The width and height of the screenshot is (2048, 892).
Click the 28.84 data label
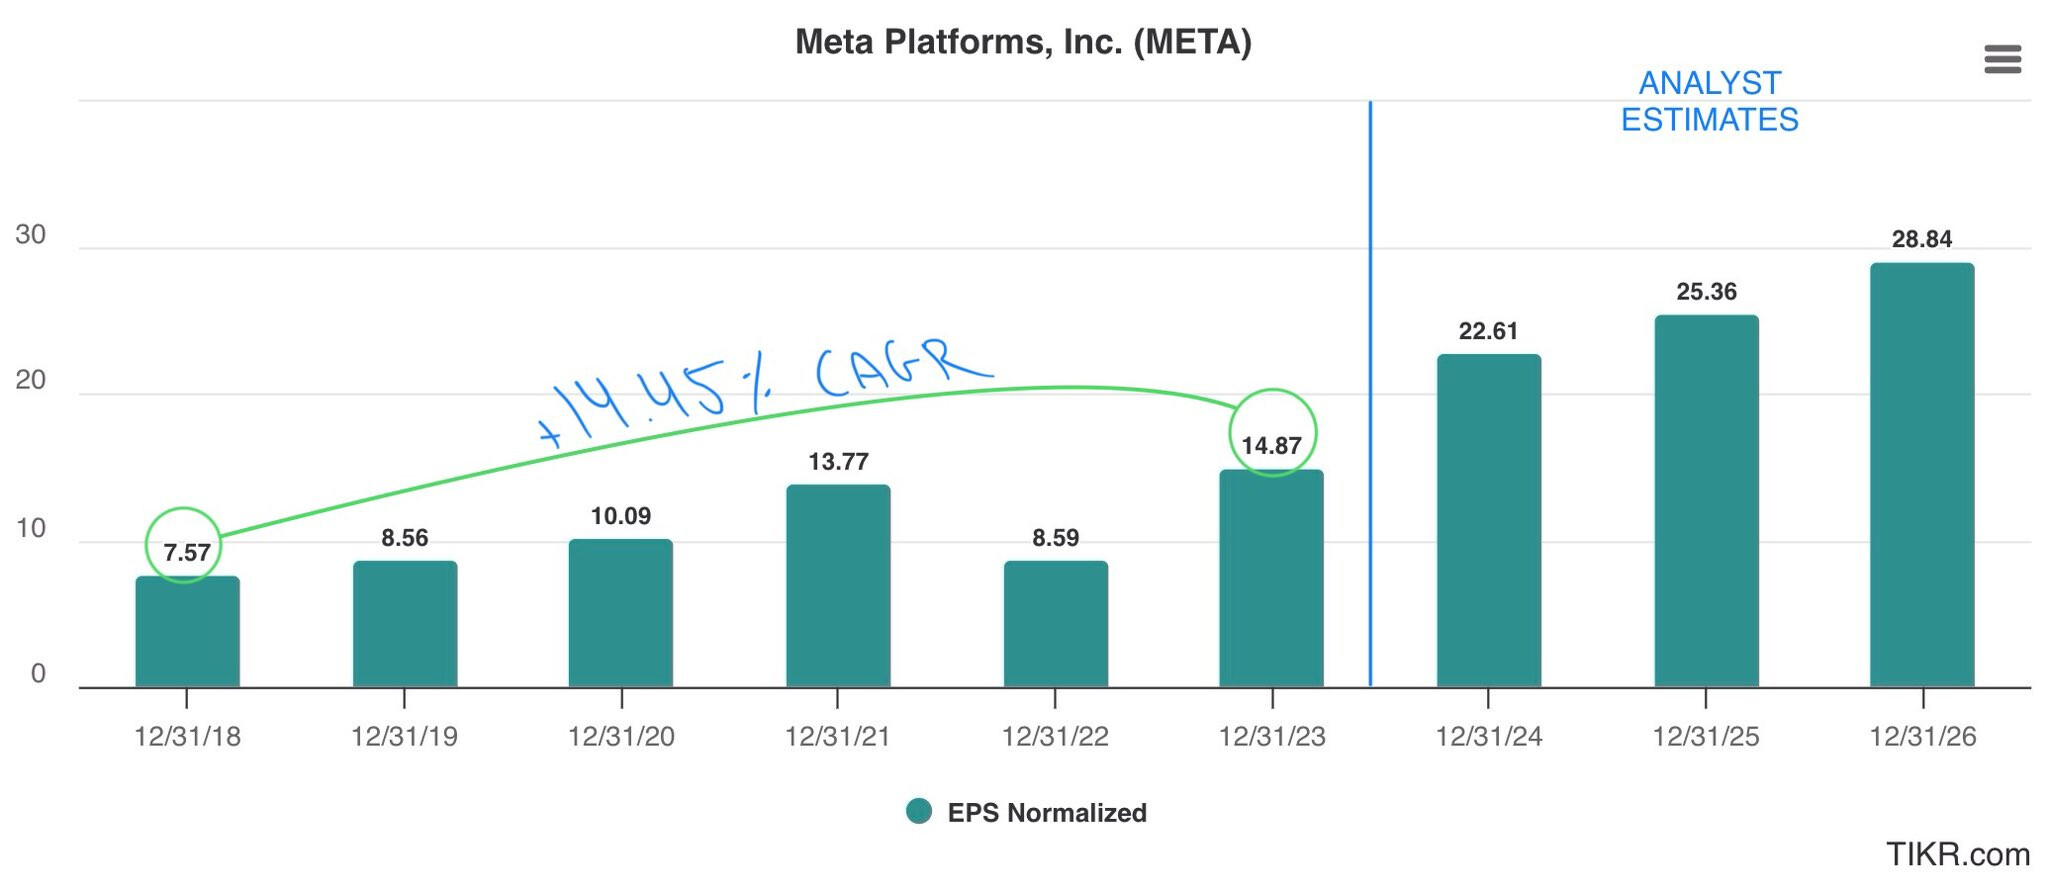coord(1921,239)
